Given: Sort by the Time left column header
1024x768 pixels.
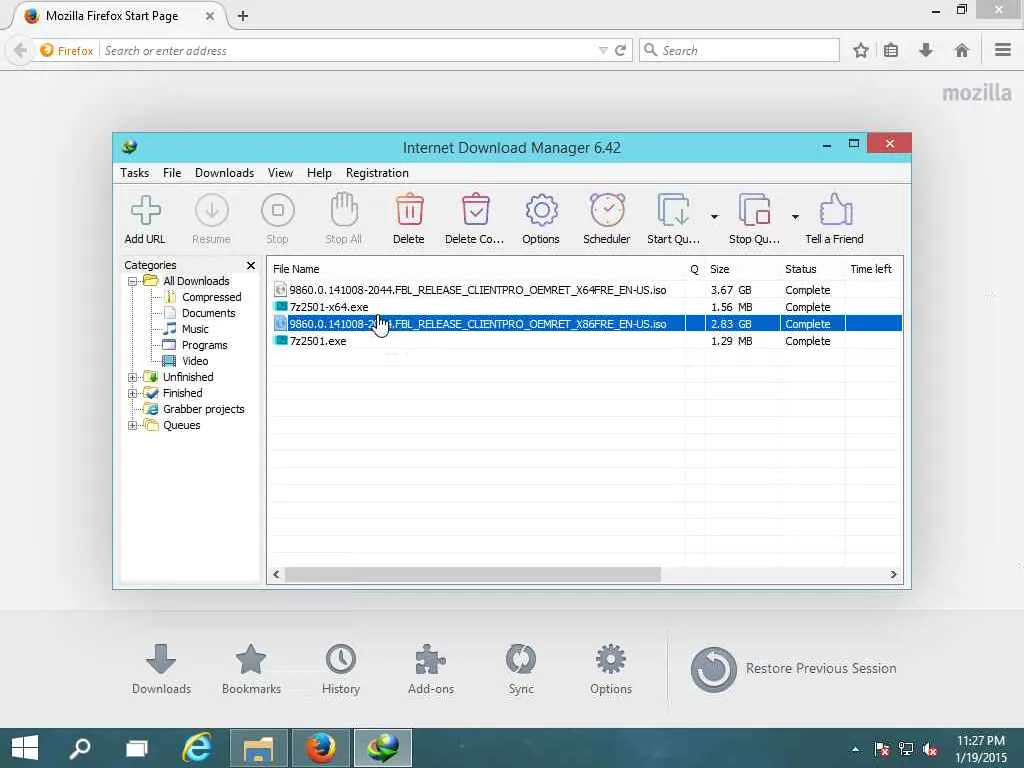Looking at the screenshot, I should 873,269.
